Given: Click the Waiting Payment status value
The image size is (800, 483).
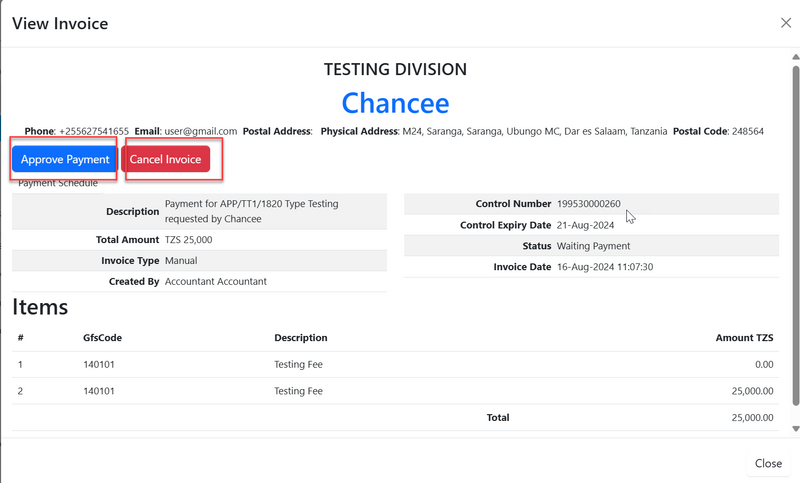Looking at the screenshot, I should pyautogui.click(x=593, y=246).
